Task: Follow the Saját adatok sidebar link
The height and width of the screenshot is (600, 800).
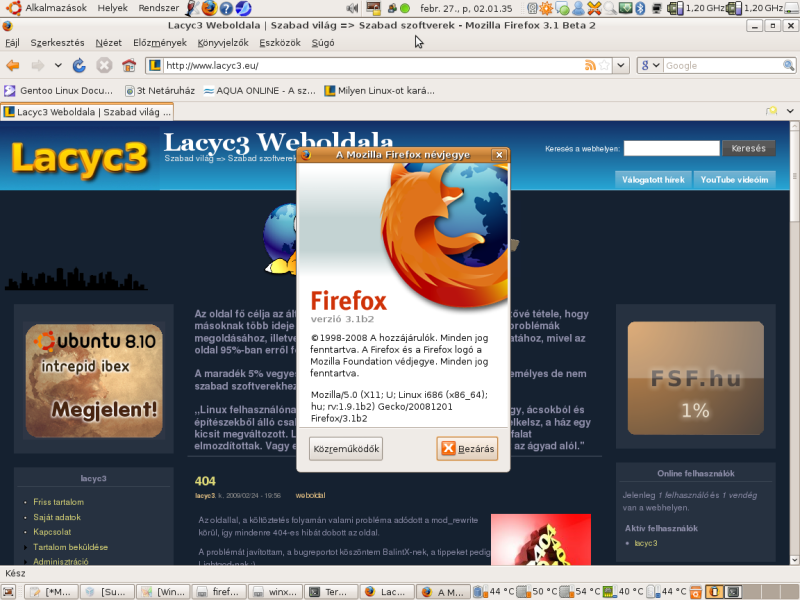Action: 57,517
